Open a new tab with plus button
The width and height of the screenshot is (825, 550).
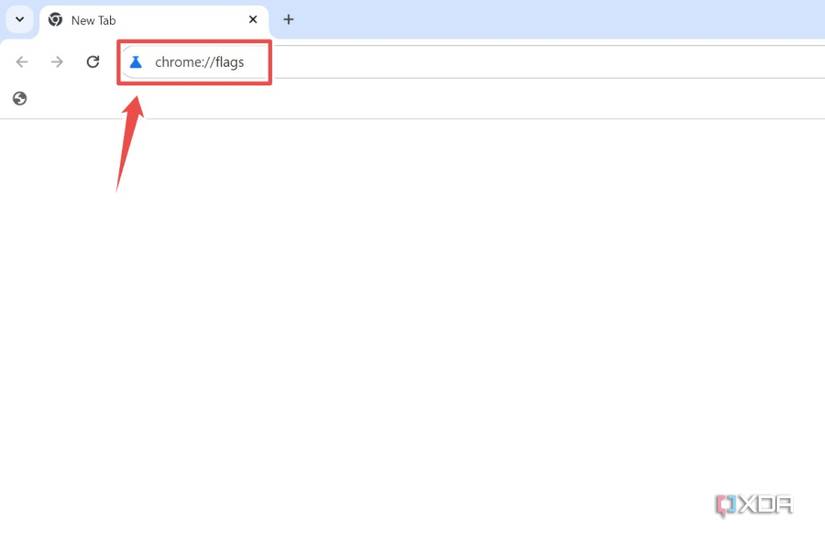click(288, 19)
